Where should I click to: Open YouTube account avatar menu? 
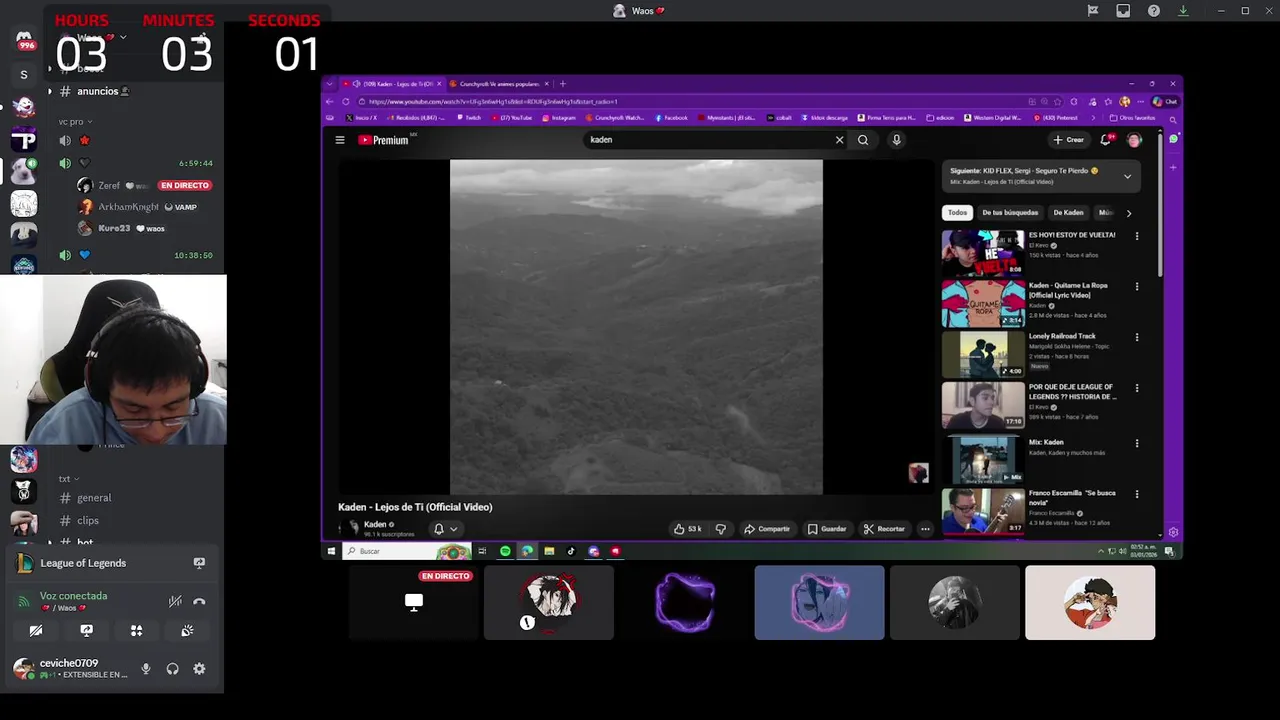[x=1134, y=140]
